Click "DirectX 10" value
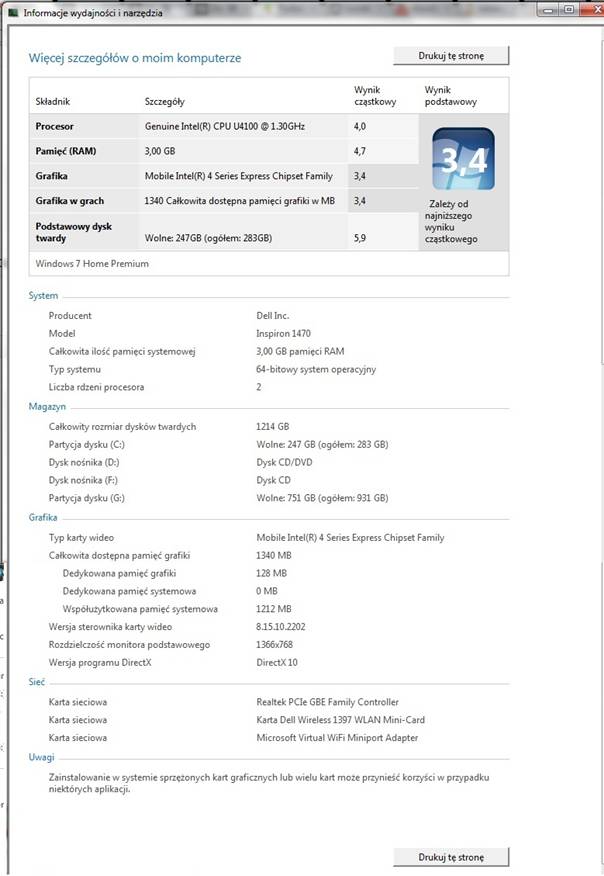This screenshot has height=876, width=604. click(x=277, y=663)
